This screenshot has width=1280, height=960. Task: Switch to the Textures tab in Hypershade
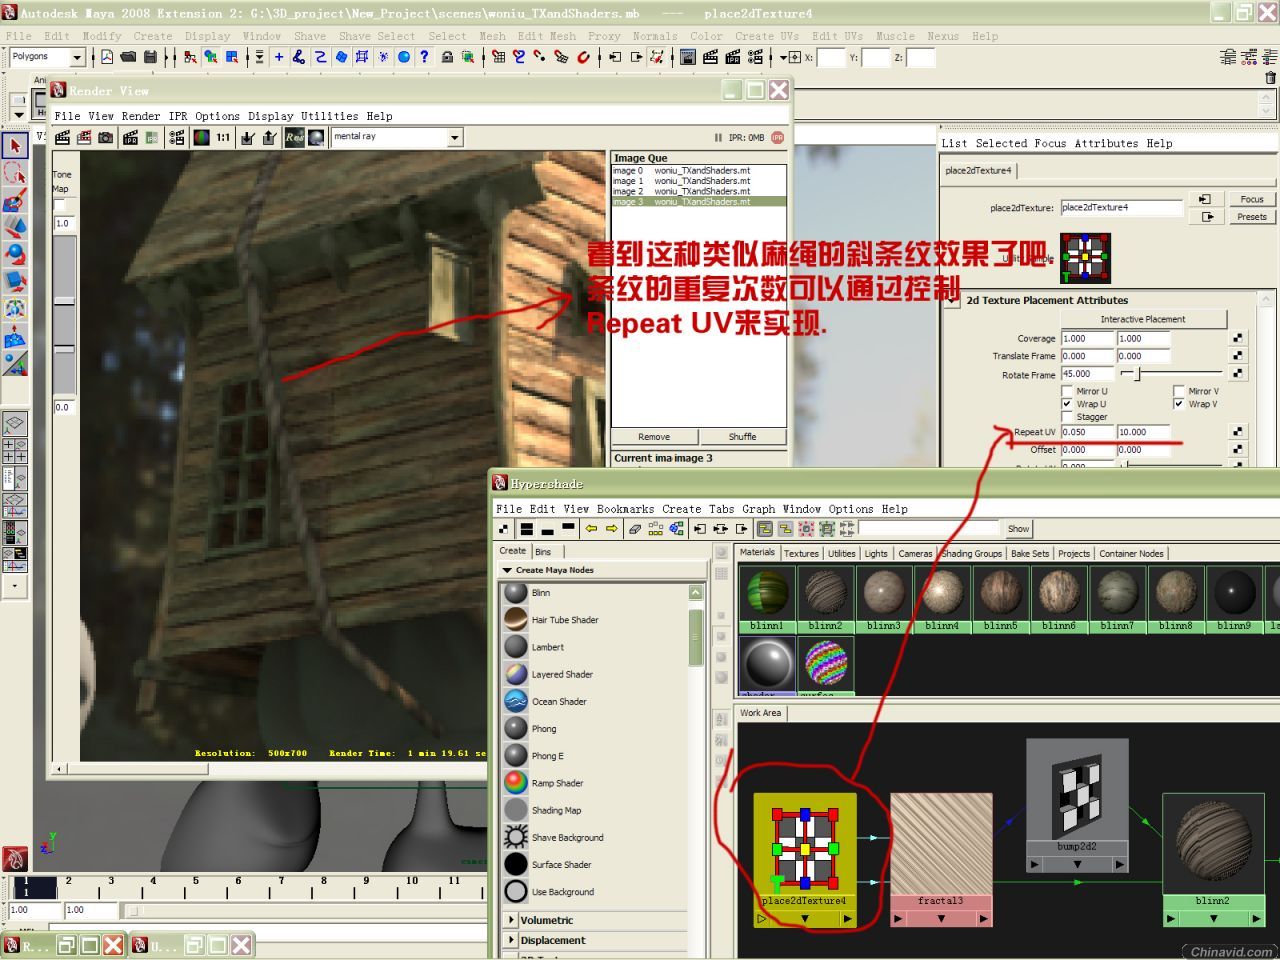click(801, 553)
